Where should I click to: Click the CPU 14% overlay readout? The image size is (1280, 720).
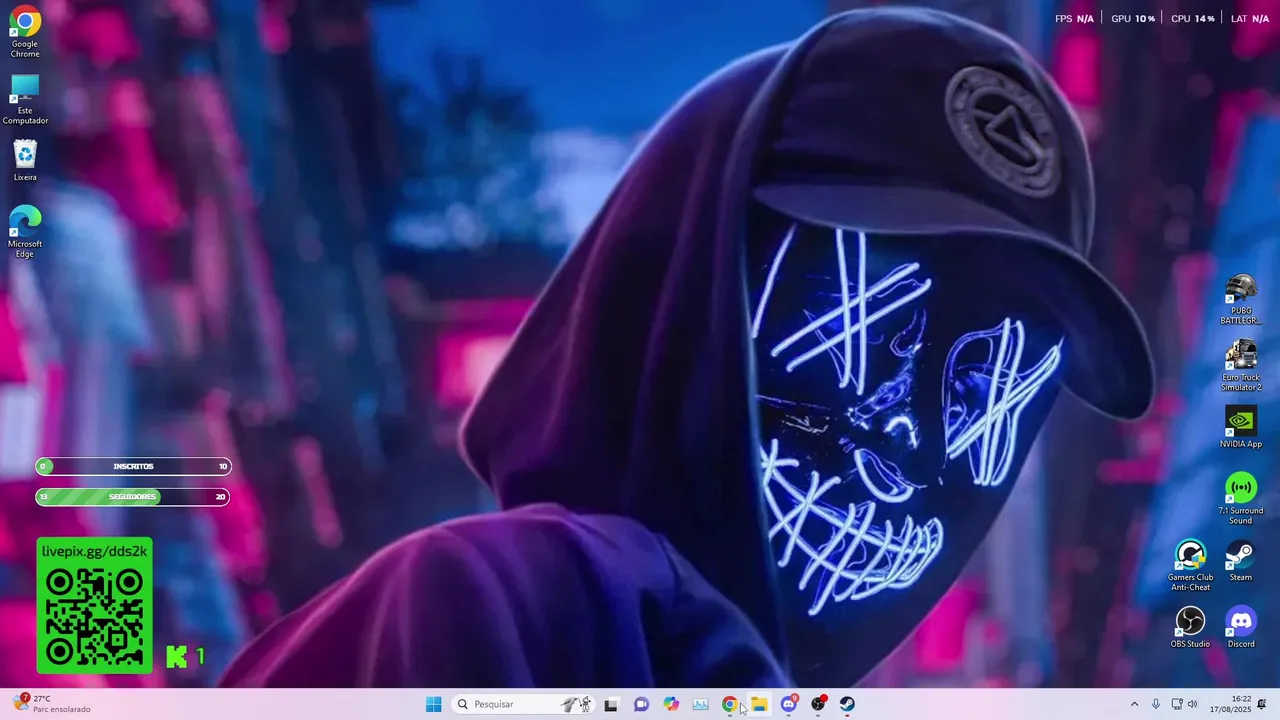(x=1192, y=19)
